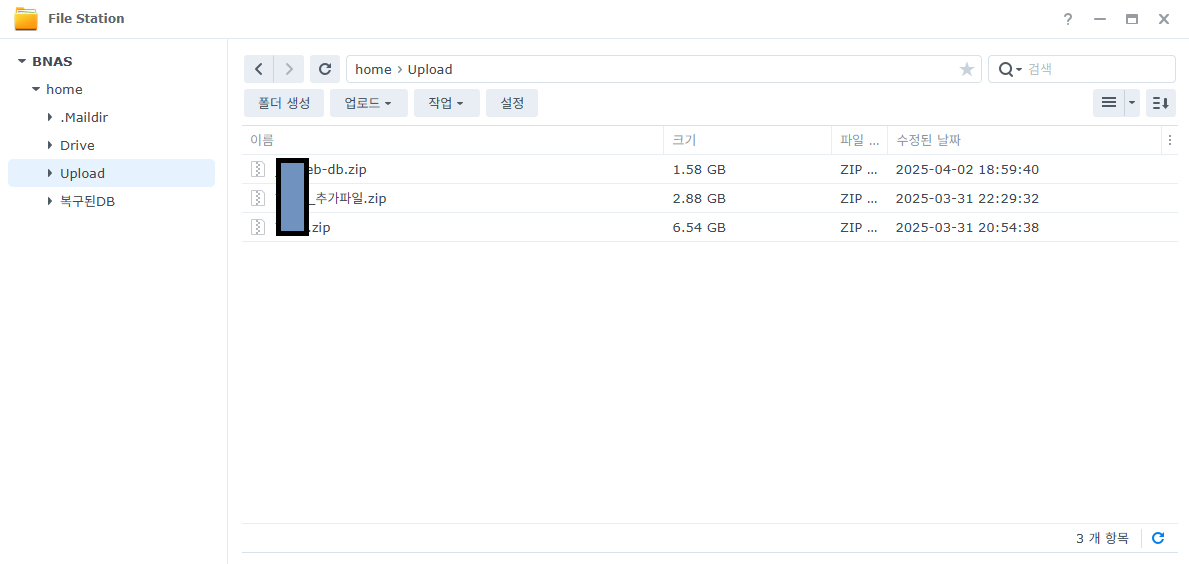Open the sort order icon
1189x564 pixels.
(1160, 102)
